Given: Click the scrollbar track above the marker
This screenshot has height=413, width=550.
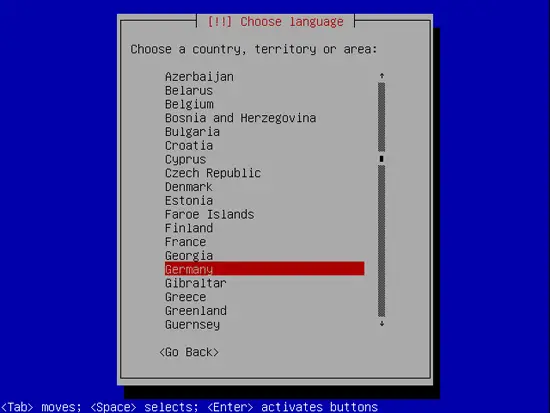Looking at the screenshot, I should tap(382, 117).
